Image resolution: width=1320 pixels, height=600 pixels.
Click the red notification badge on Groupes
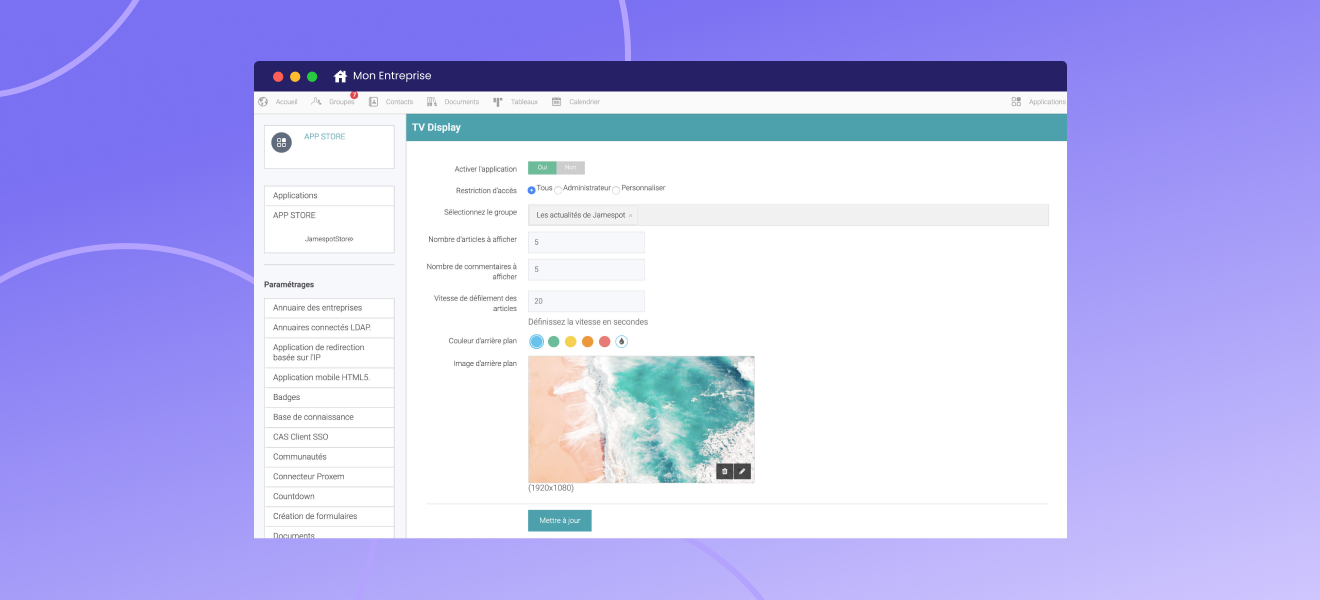click(x=354, y=95)
